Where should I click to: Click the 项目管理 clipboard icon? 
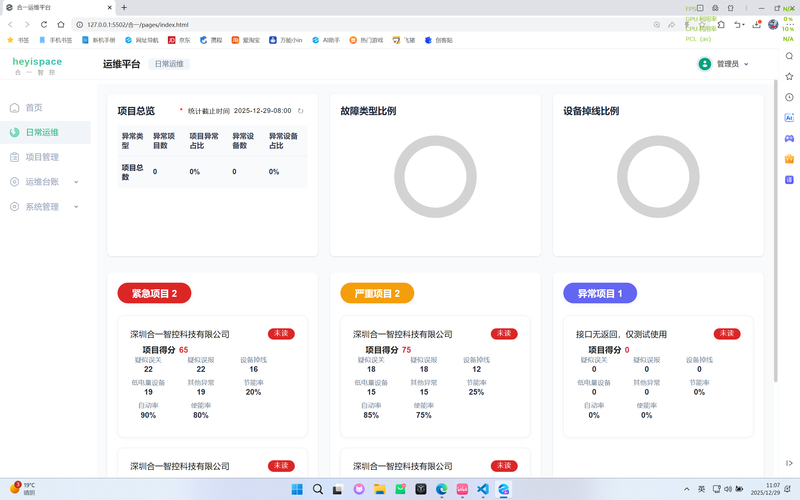[14, 157]
